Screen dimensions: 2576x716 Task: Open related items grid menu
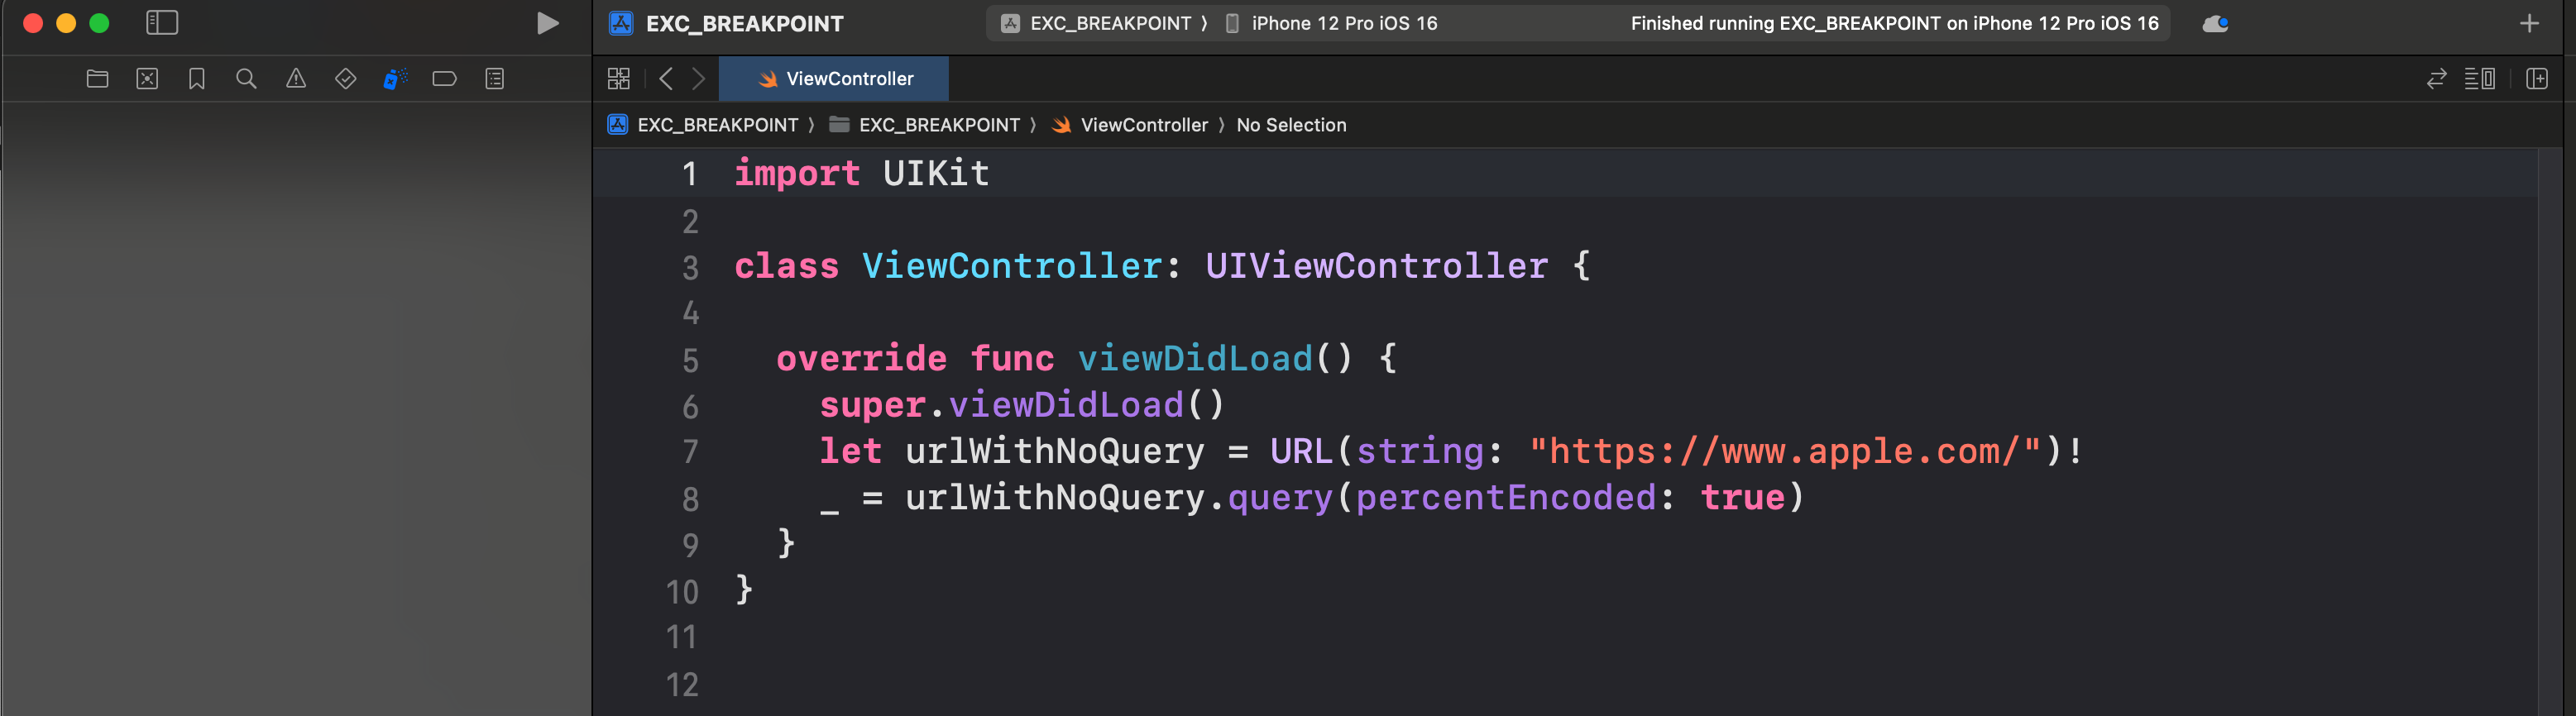coord(619,79)
